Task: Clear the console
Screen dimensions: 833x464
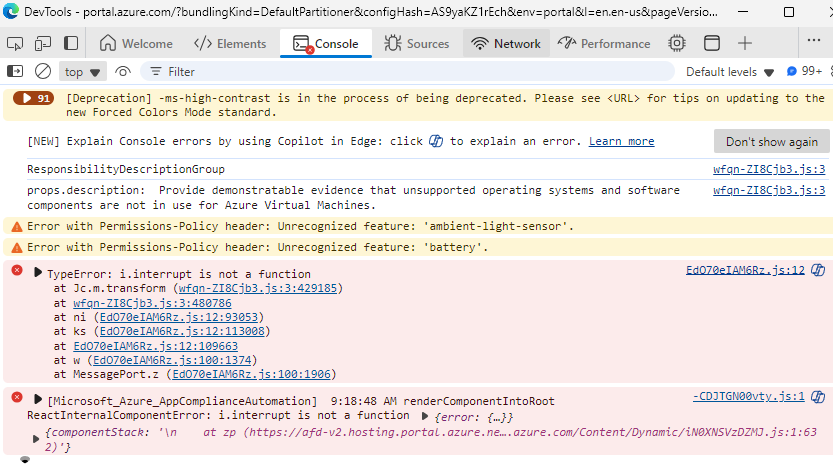Action: tap(43, 71)
